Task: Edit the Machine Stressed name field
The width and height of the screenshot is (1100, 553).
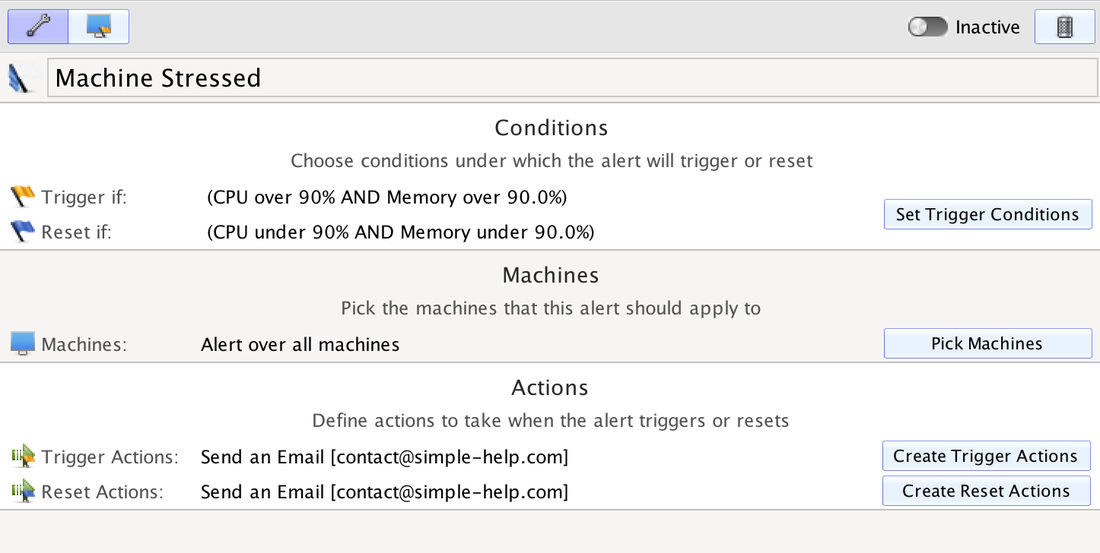Action: (x=572, y=77)
